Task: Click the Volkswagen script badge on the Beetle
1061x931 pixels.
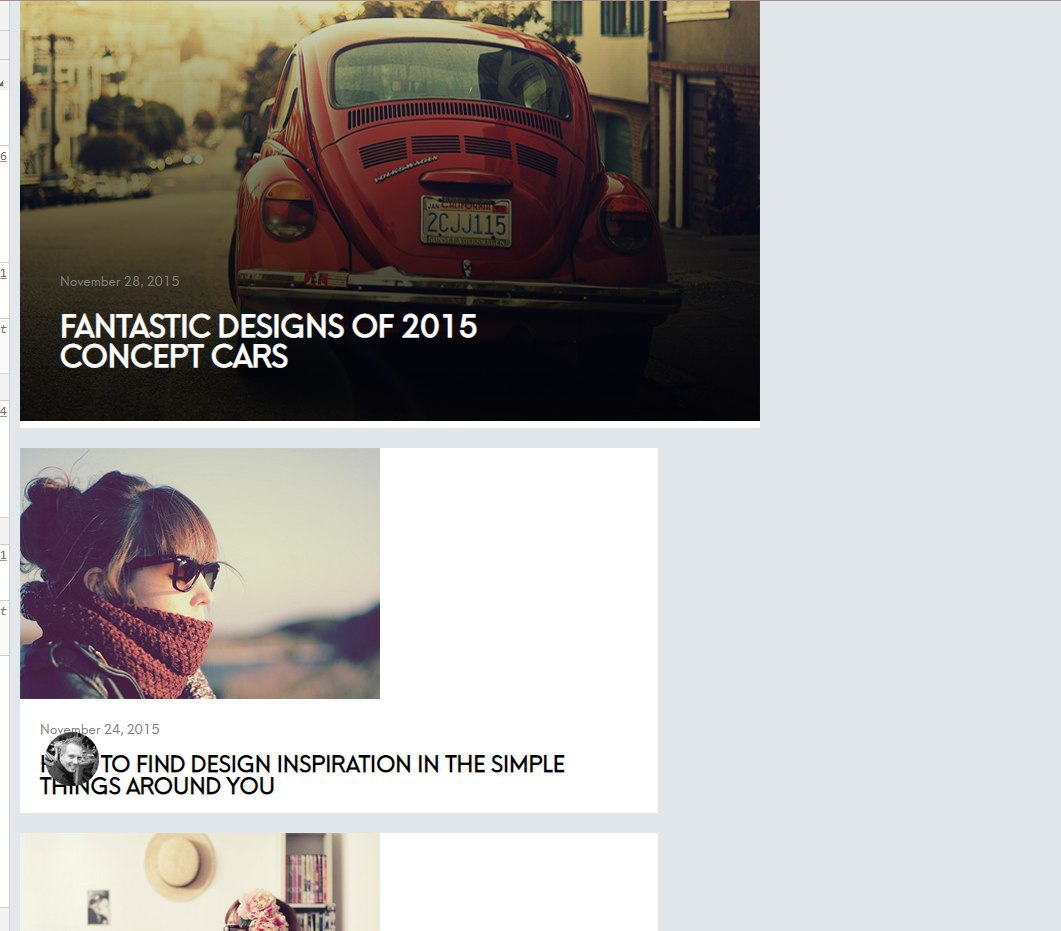Action: click(x=407, y=168)
